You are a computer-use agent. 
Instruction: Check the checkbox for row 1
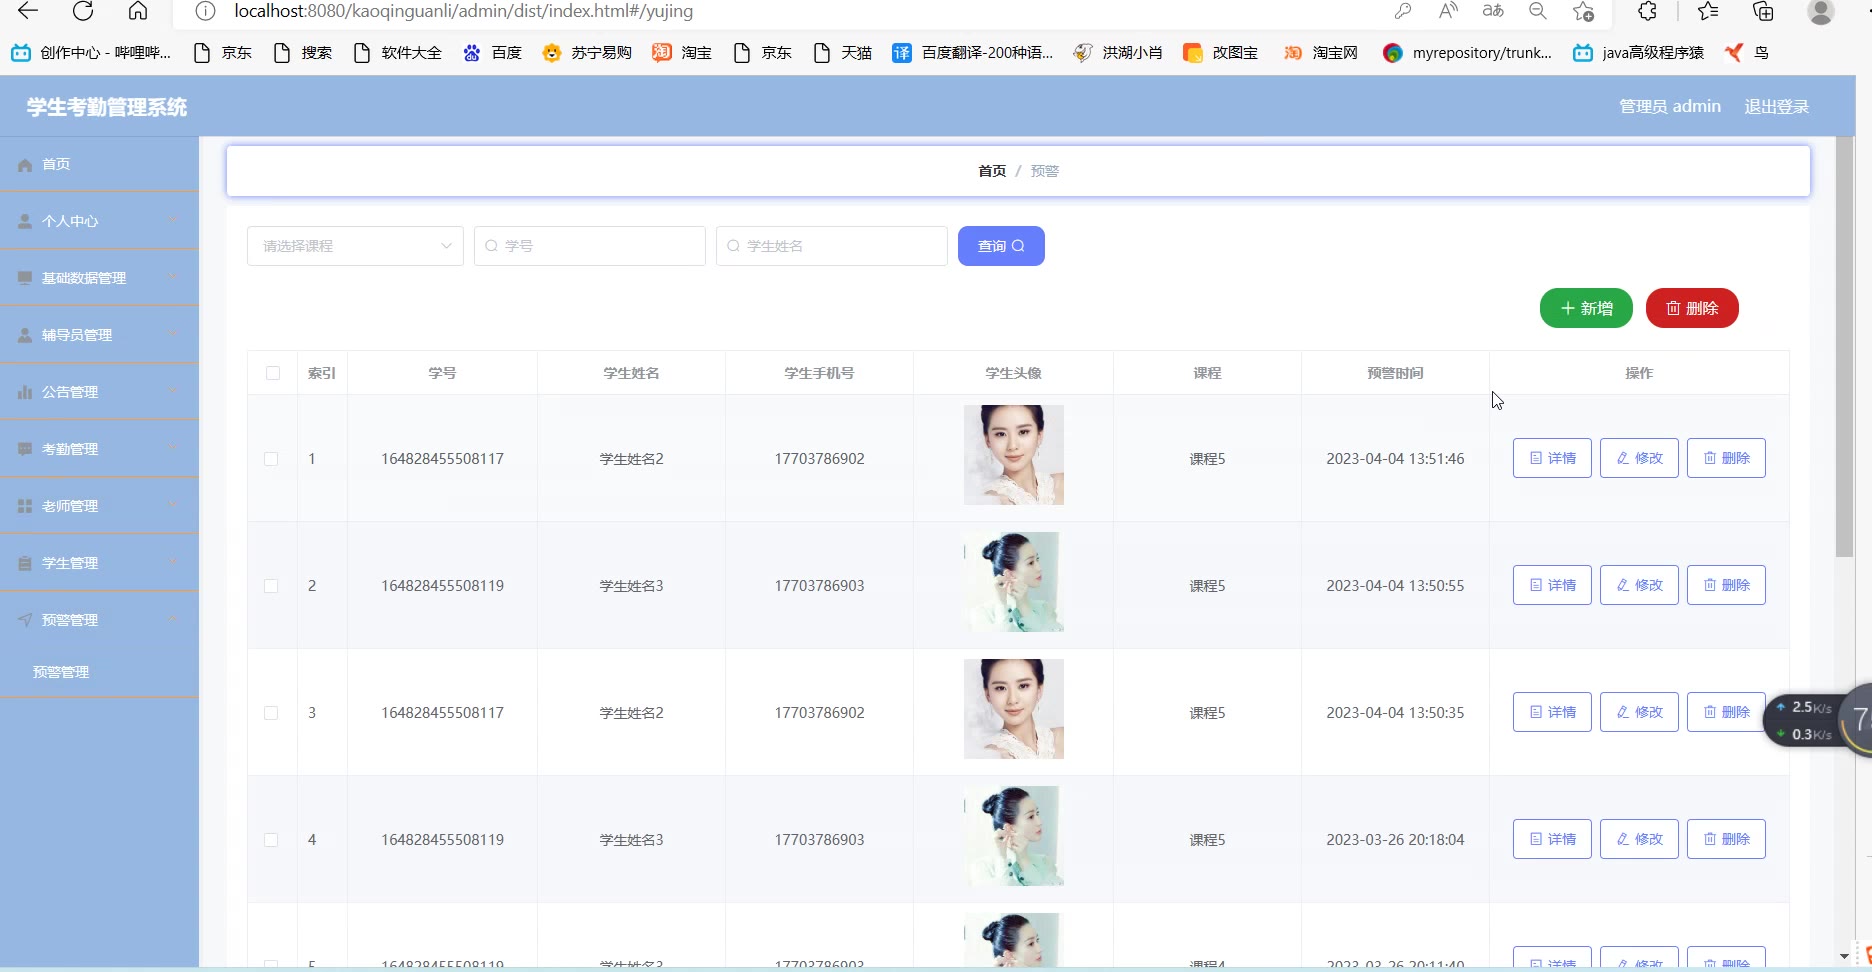click(271, 459)
